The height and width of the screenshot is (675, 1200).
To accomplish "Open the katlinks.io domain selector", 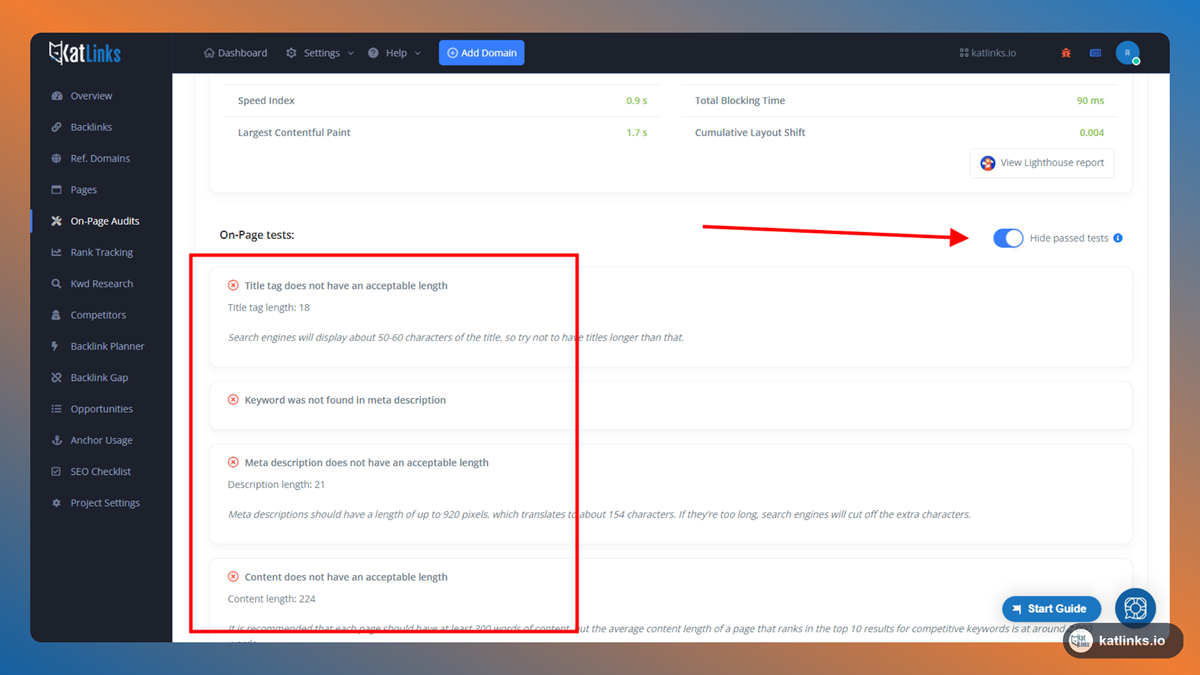I will pos(987,53).
